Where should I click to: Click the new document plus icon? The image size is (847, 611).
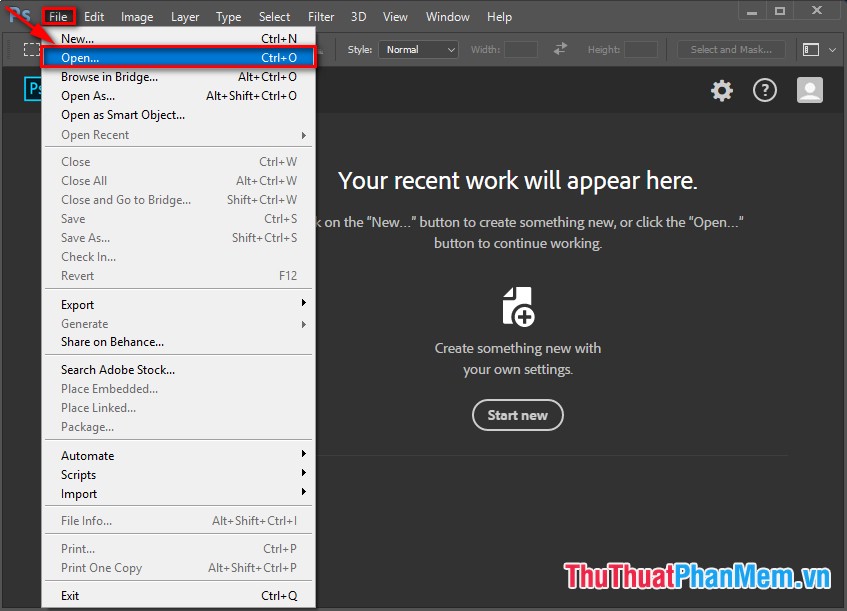518,307
